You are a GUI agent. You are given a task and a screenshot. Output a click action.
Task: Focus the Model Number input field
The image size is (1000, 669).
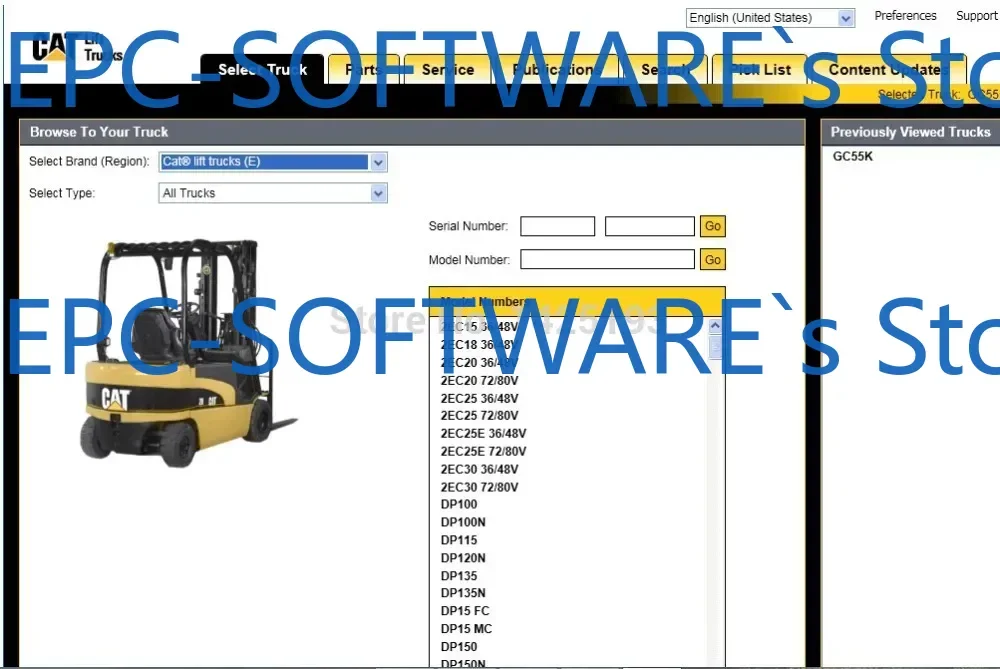tap(607, 260)
